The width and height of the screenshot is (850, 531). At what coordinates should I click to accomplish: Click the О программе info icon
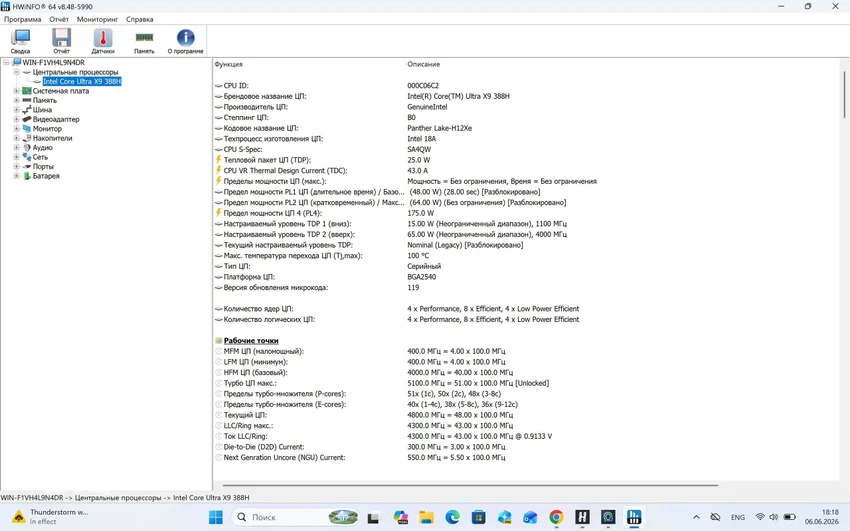(x=185, y=41)
